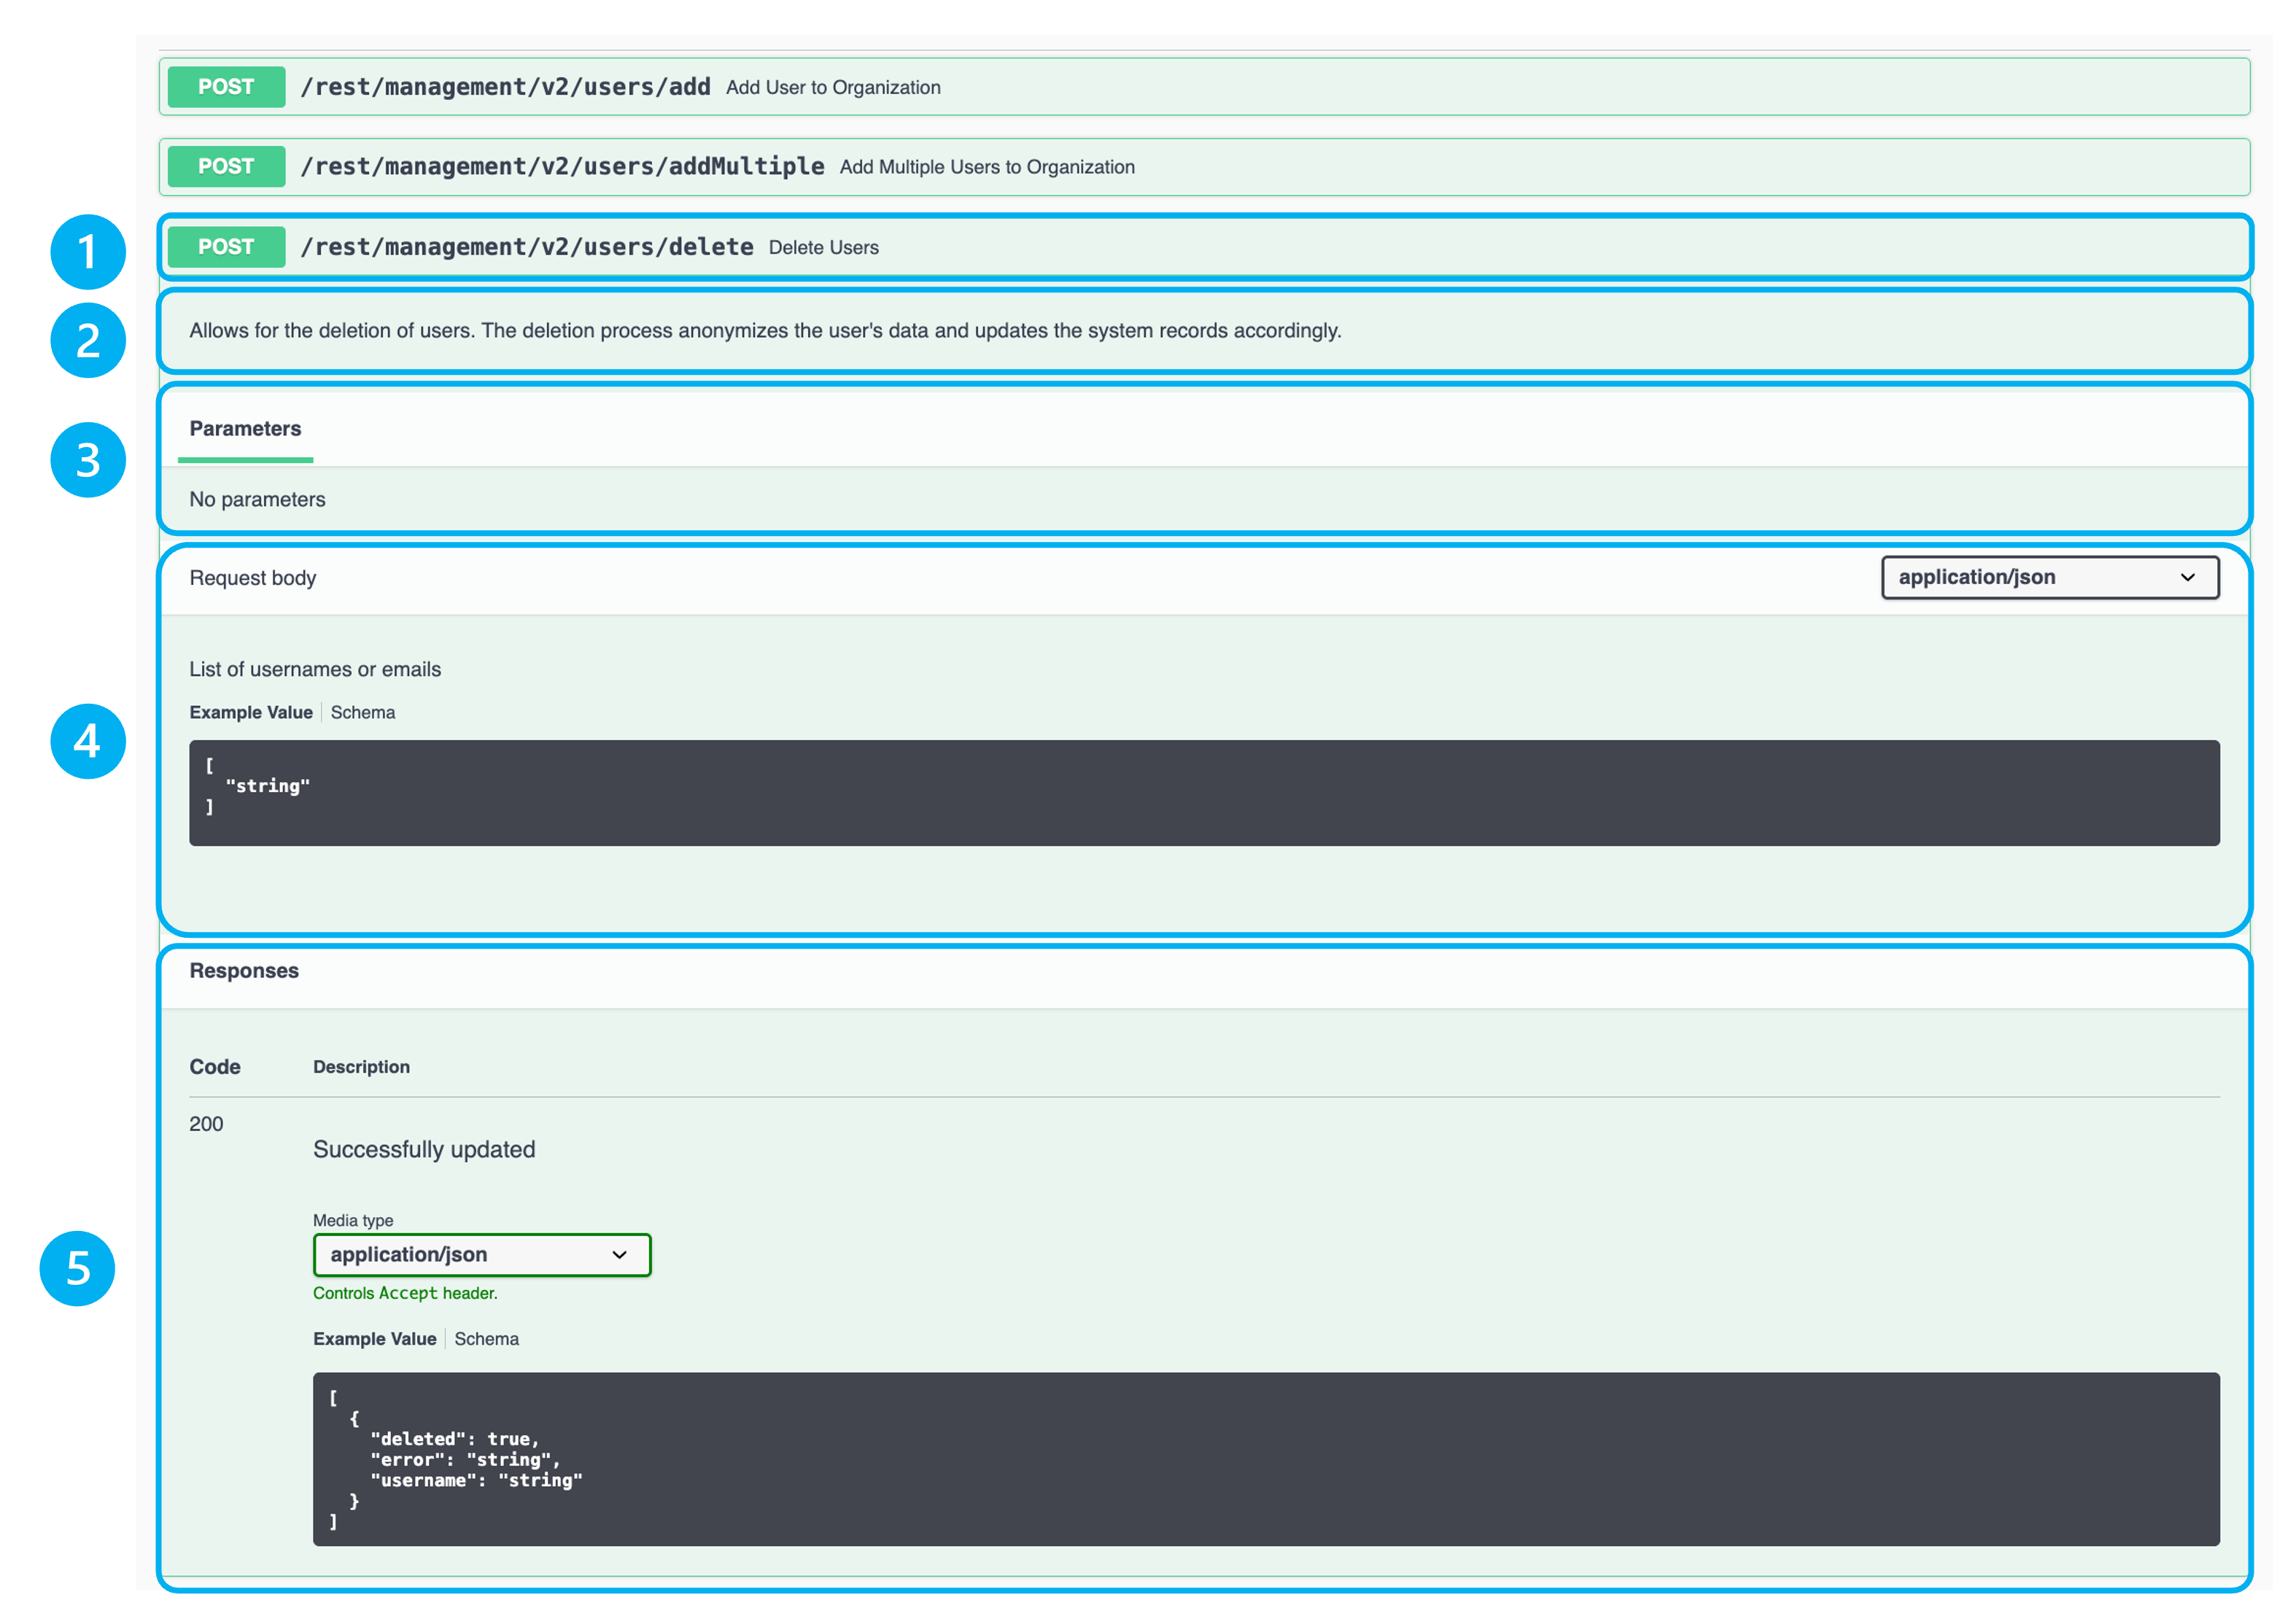
Task: Click the response example JSON code block
Action: click(1265, 1459)
